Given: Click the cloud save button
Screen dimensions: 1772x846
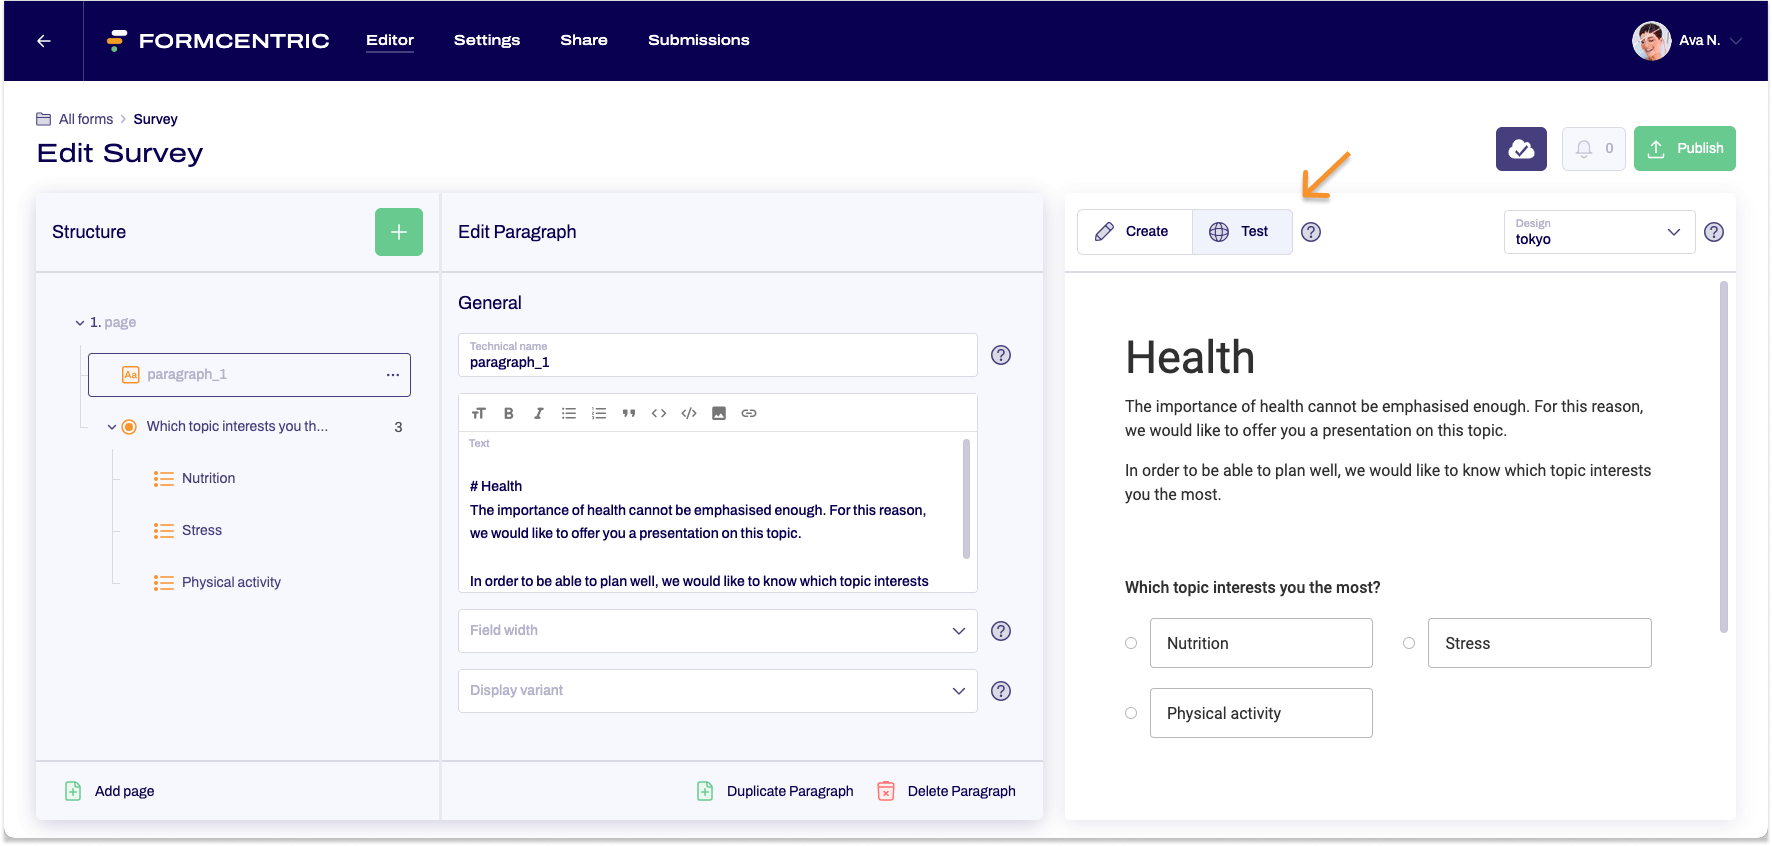Looking at the screenshot, I should (1521, 149).
